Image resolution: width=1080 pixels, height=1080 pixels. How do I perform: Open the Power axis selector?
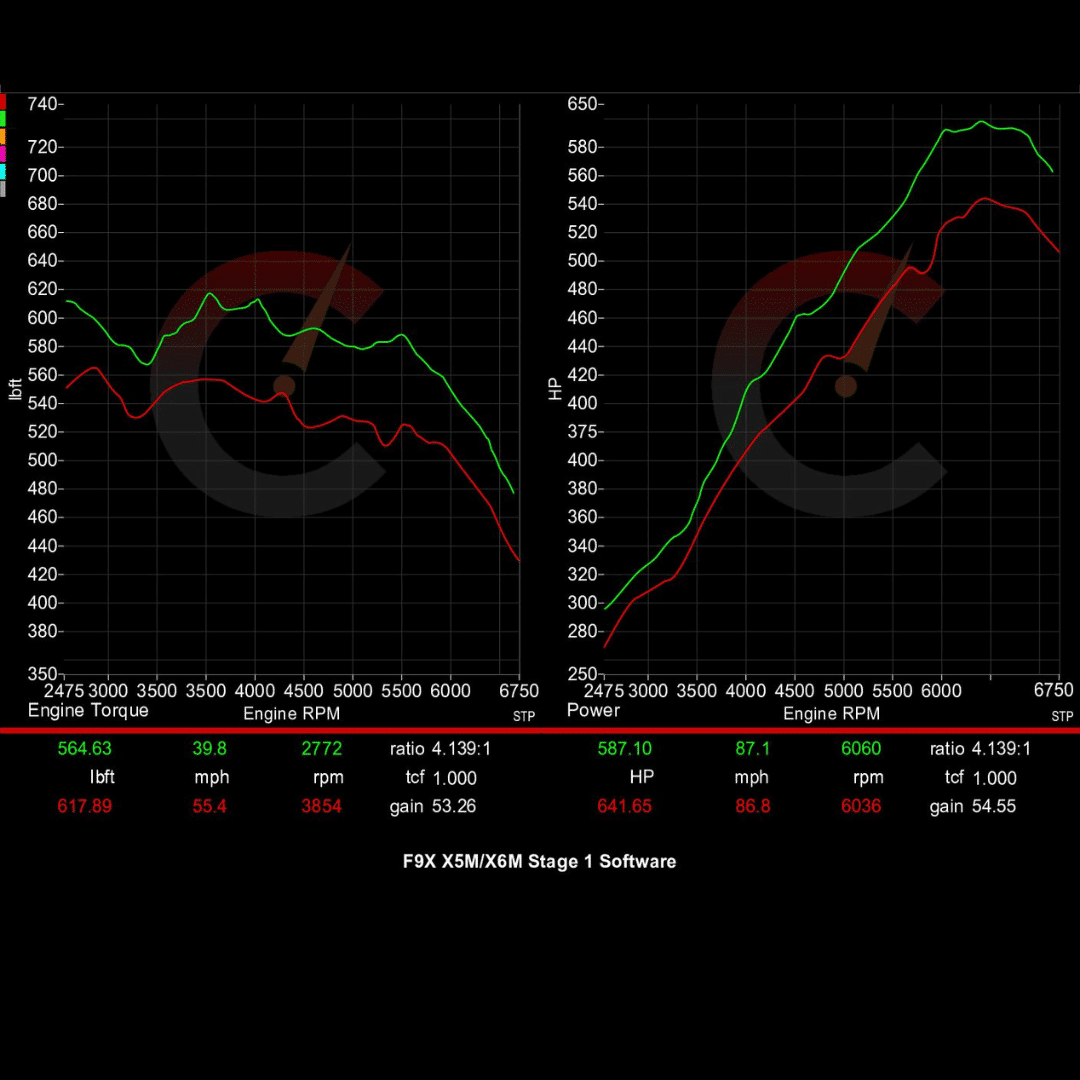593,711
